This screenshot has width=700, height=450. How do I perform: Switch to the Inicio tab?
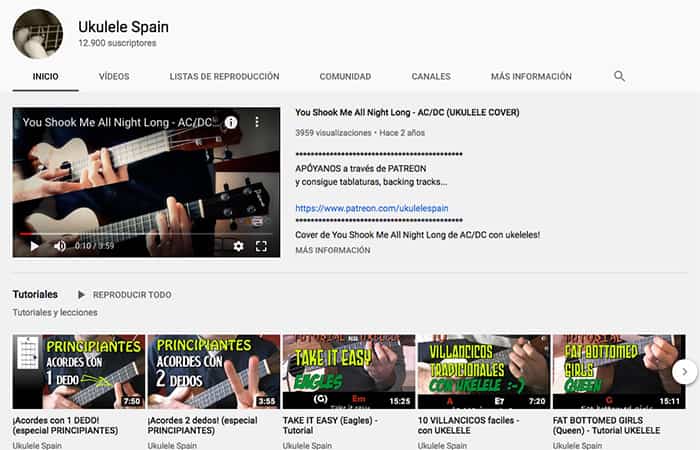pos(46,76)
